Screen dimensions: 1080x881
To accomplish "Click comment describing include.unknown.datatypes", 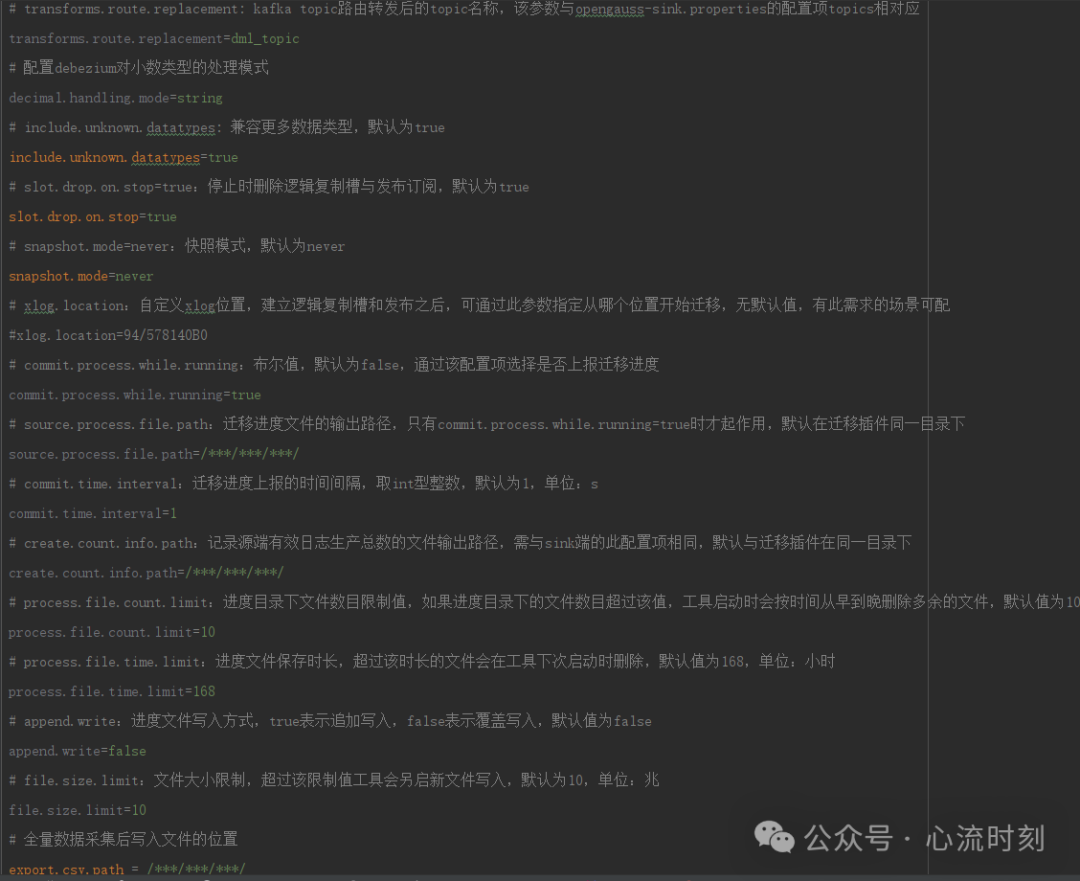I will point(227,127).
